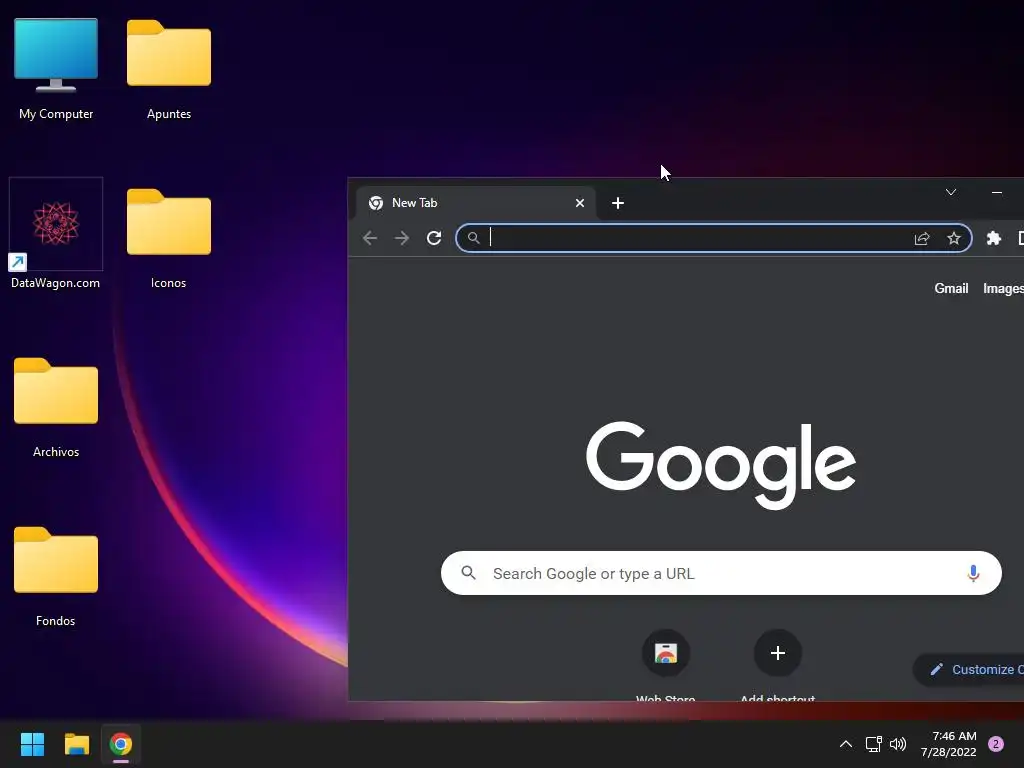Select the Fondos folder on desktop
The height and width of the screenshot is (768, 1024).
point(56,575)
